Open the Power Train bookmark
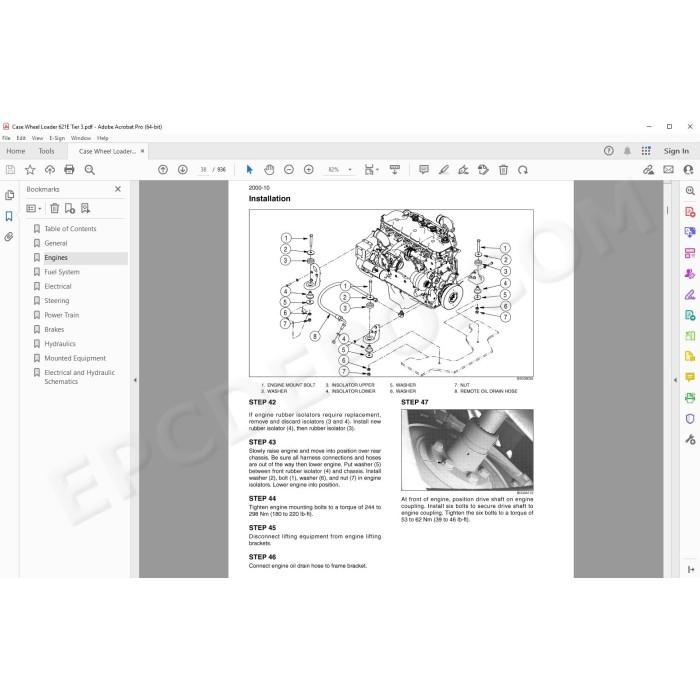This screenshot has width=700, height=700. [x=62, y=315]
